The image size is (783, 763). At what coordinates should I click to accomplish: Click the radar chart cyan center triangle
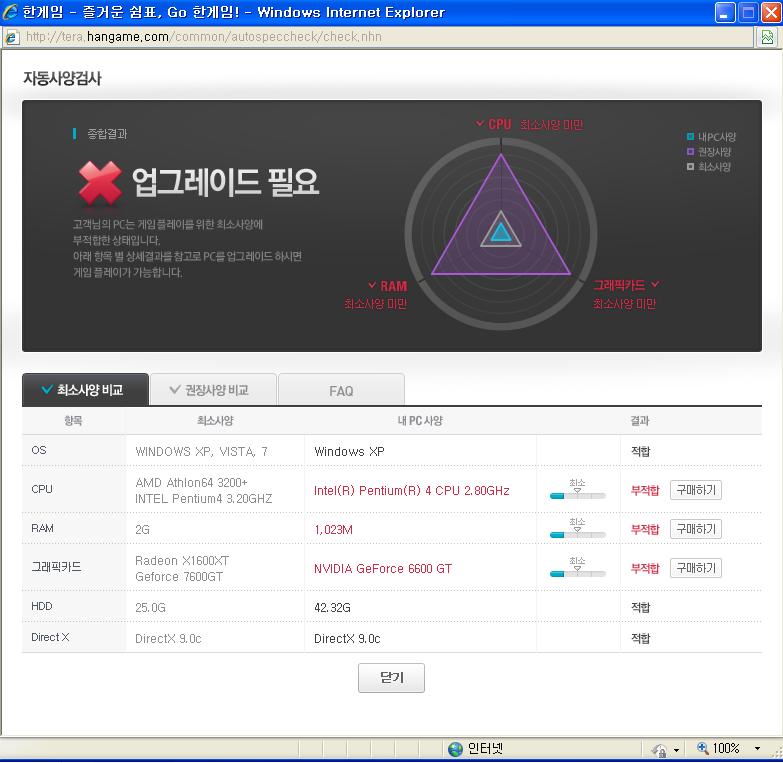pos(501,234)
